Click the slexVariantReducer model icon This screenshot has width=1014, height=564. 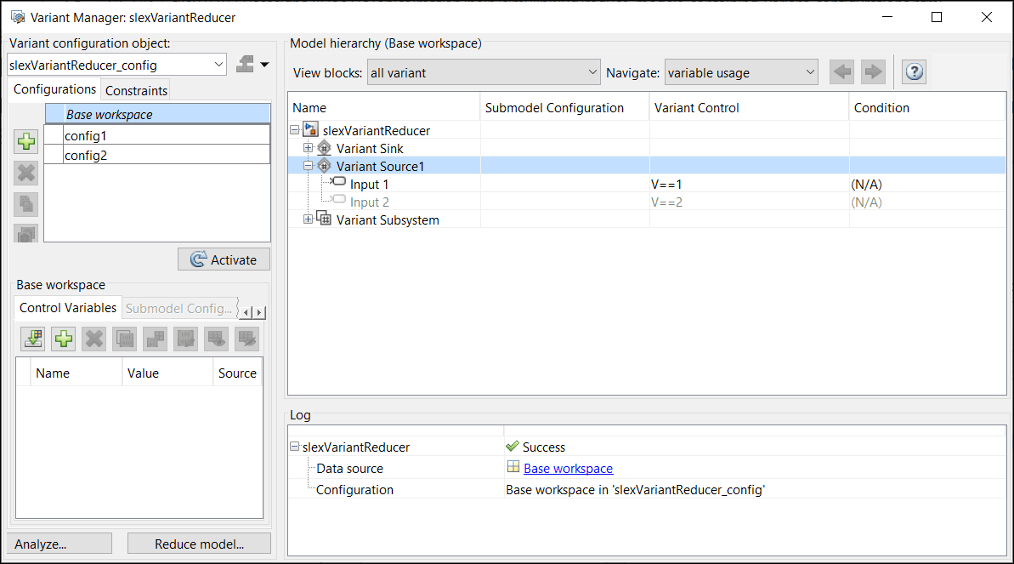click(x=311, y=129)
